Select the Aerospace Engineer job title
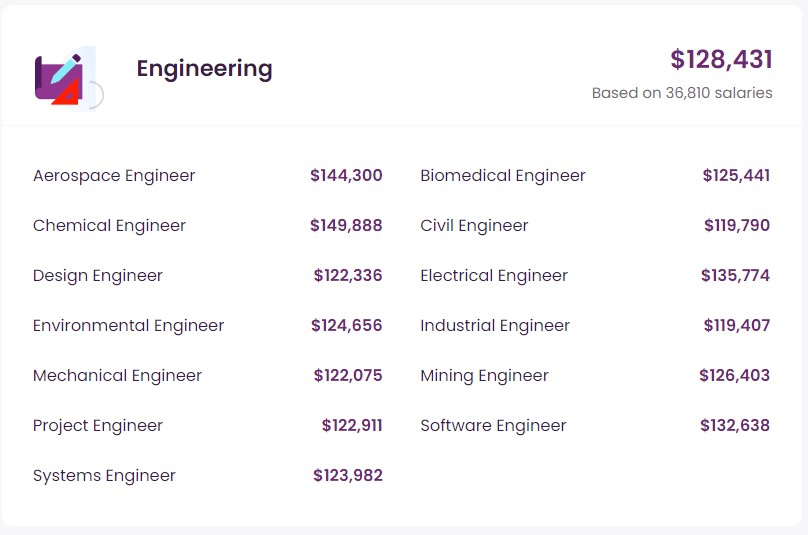808x535 pixels. (114, 176)
